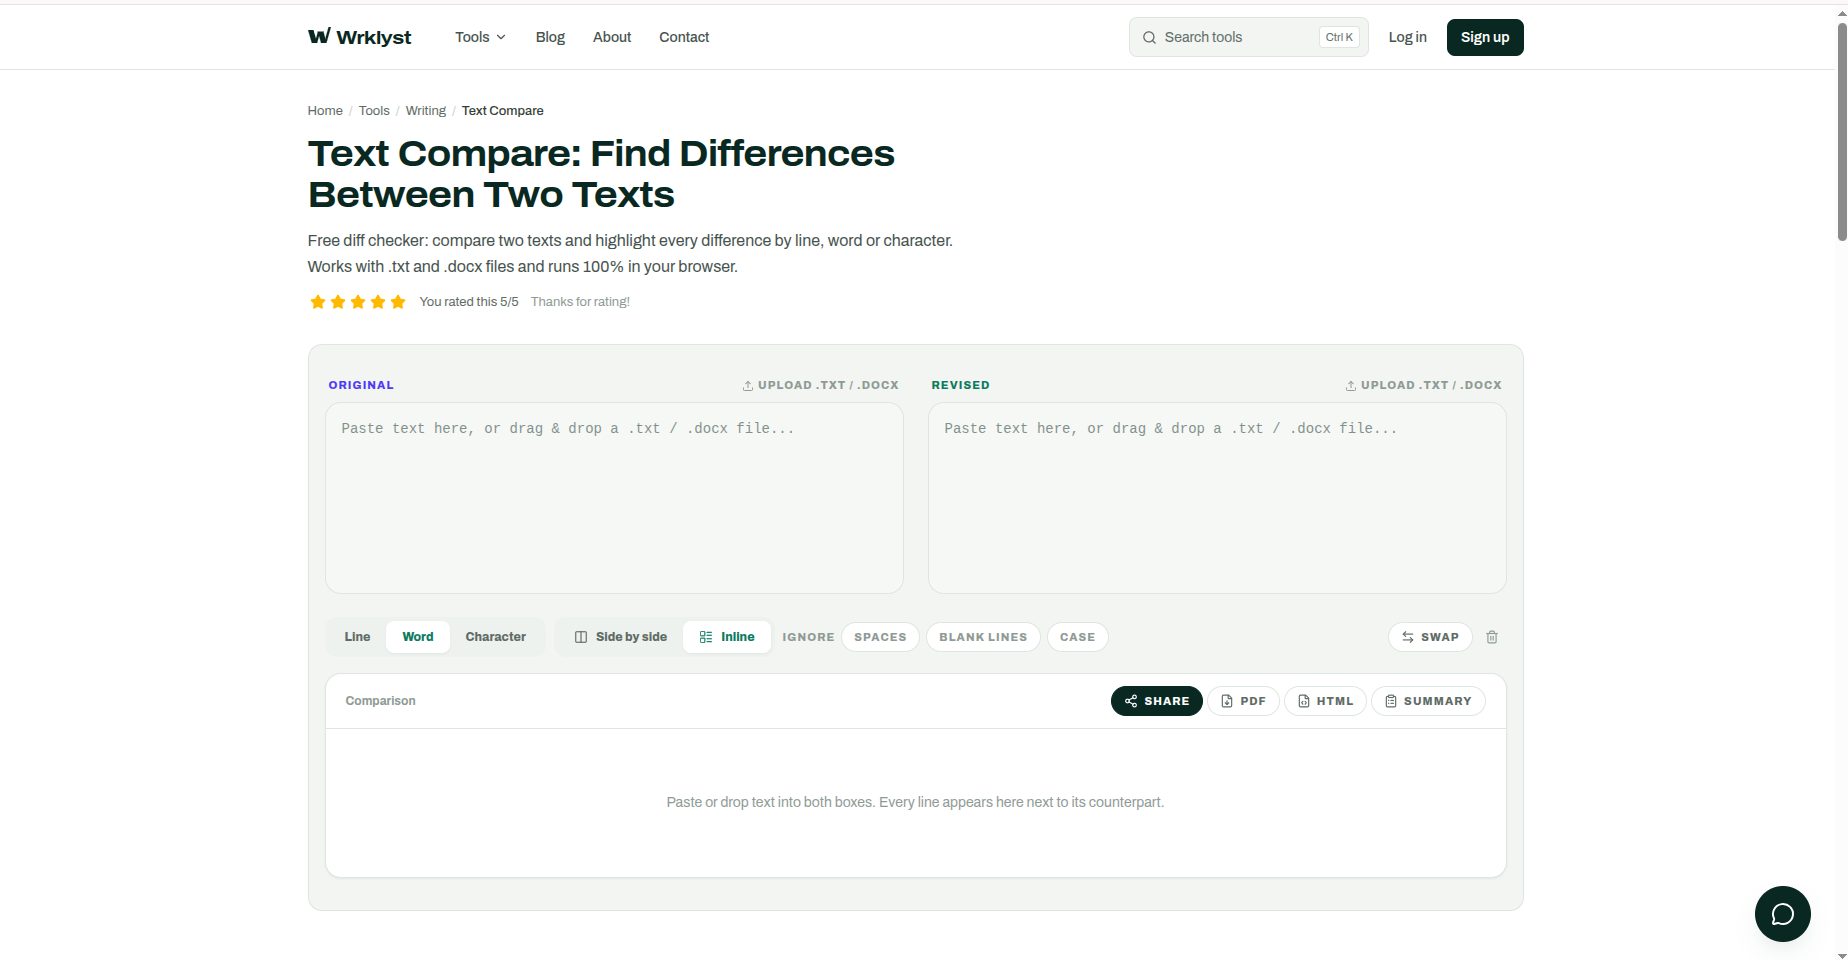Viewport: 1848px width, 960px height.
Task: Click the trash icon to clear texts
Action: [1492, 637]
